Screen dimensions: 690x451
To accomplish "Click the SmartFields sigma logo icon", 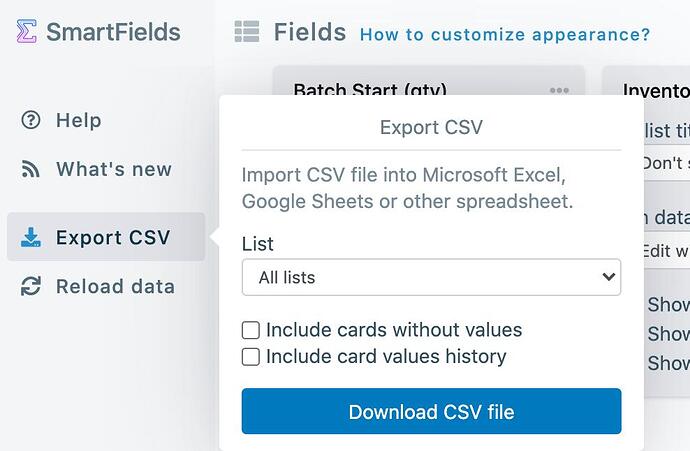I will 27,32.
